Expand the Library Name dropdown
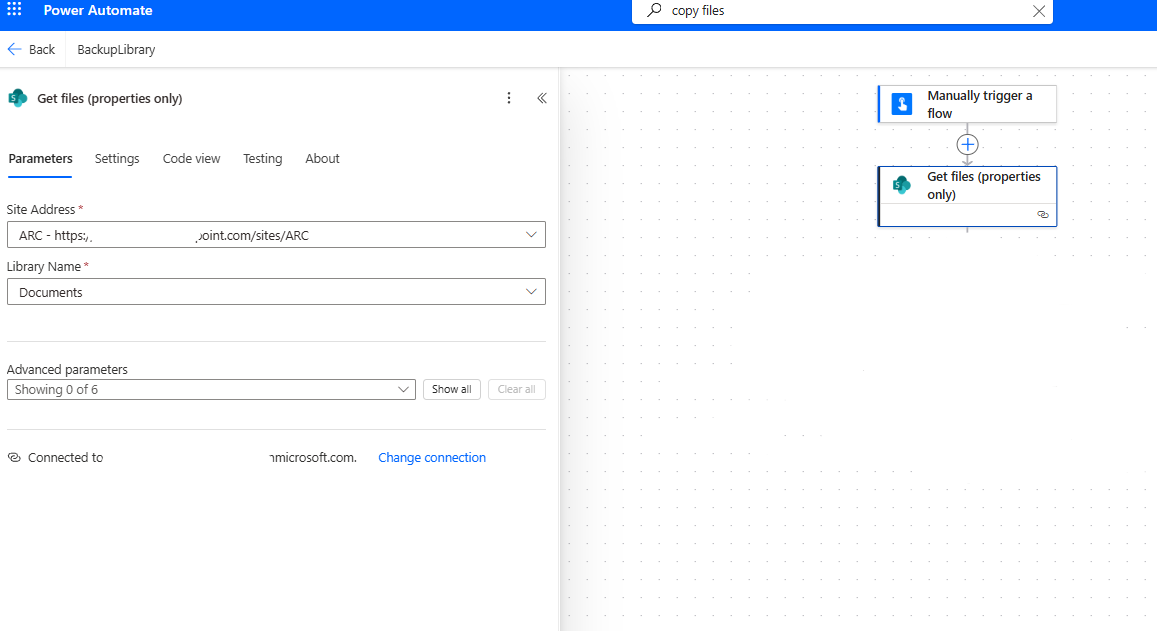The width and height of the screenshot is (1157, 631). click(x=531, y=292)
